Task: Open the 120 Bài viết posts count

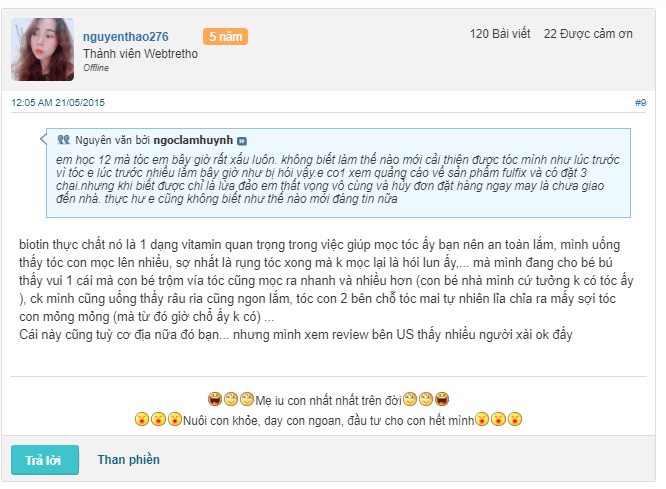Action: [500, 34]
